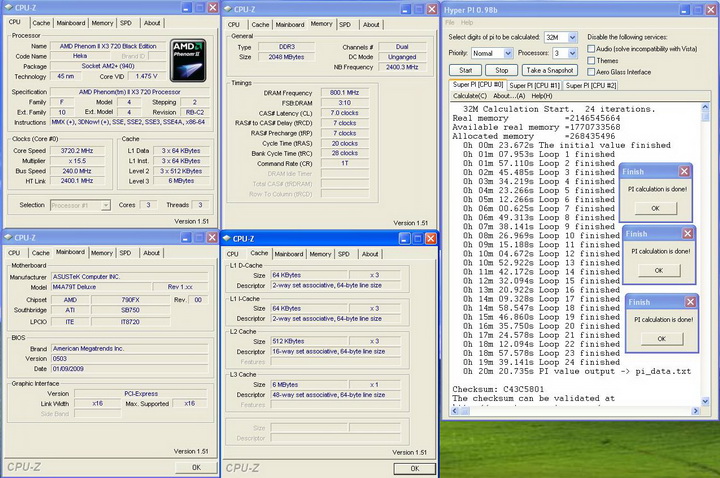The image size is (720, 478).
Task: Click the CPU-Z title icon of the Cache window
Action: tap(227, 238)
